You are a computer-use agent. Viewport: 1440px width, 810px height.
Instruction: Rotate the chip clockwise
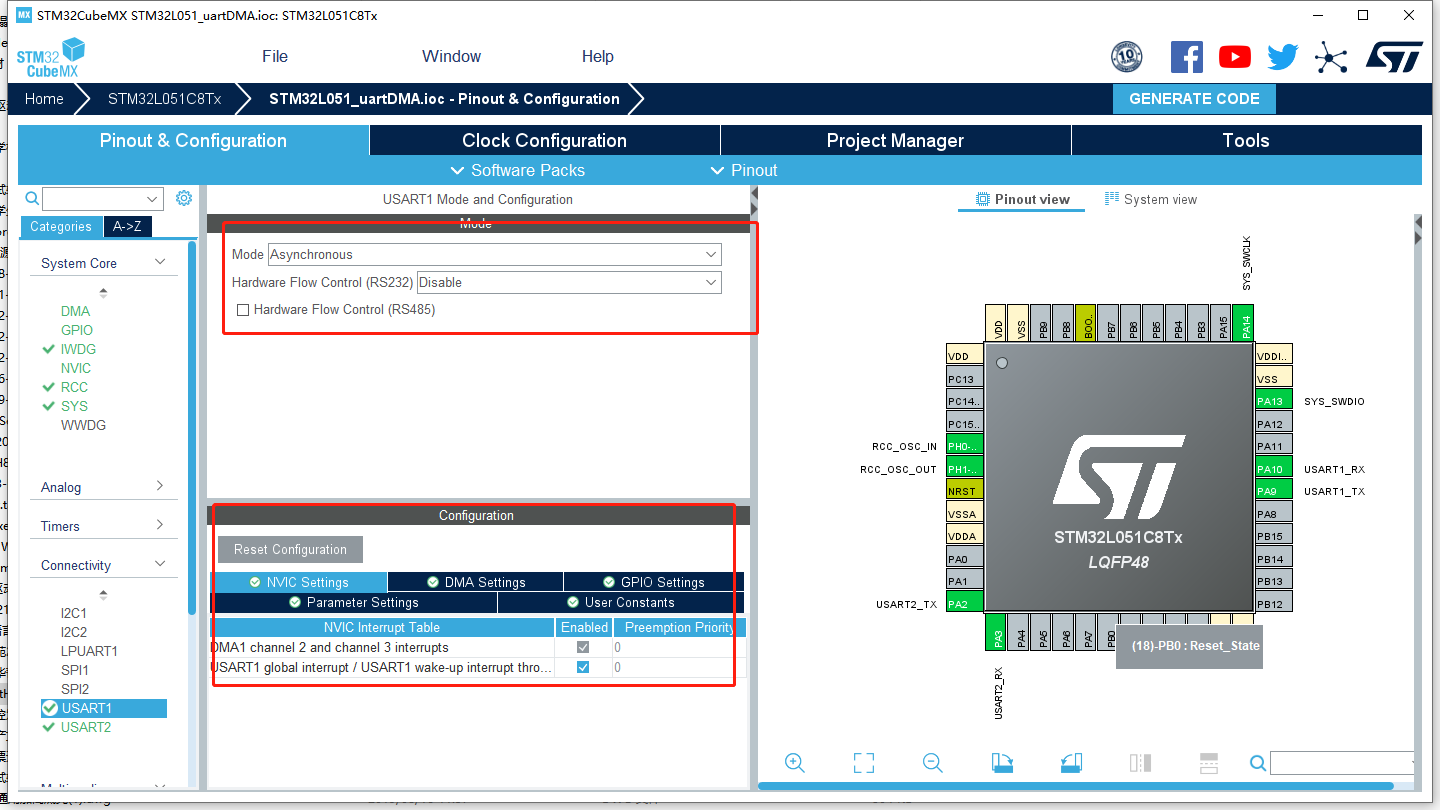point(1002,762)
